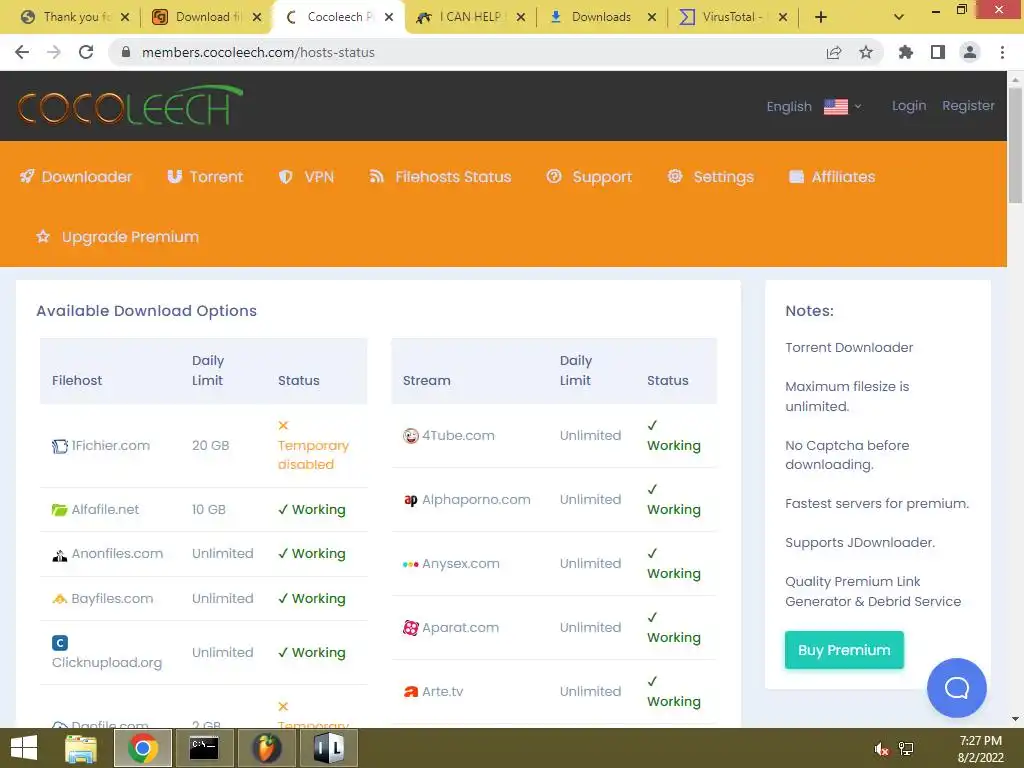Click the Anonfiles.com filehost
This screenshot has width=1024, height=768.
coord(108,554)
